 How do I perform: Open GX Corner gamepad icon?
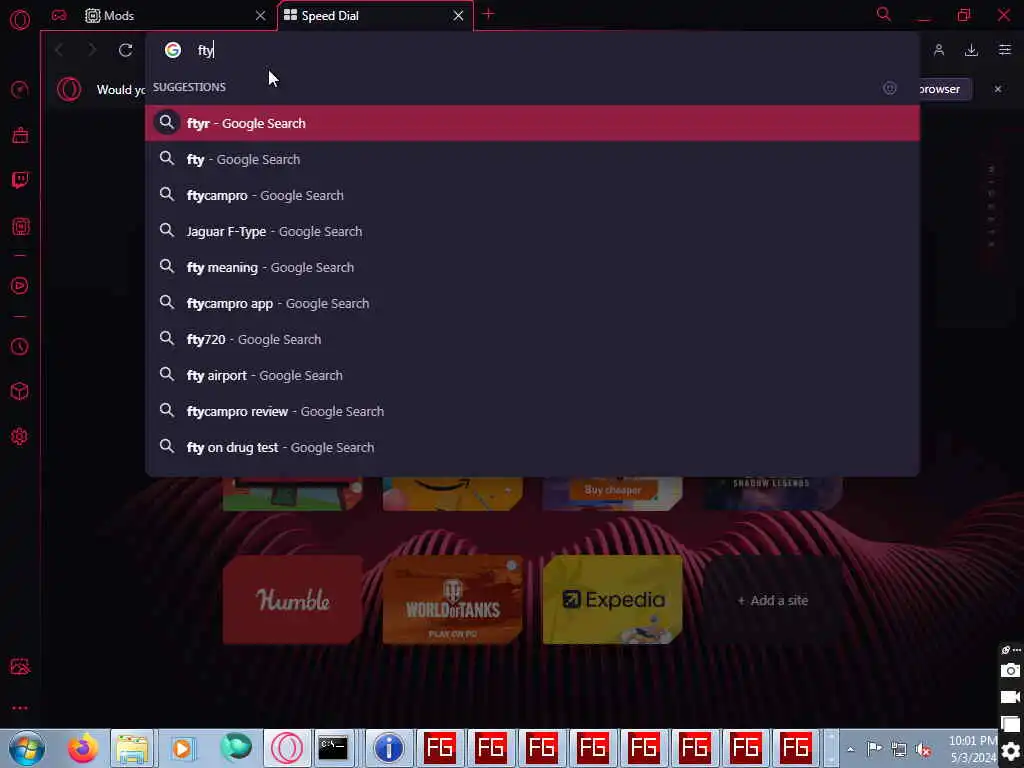coord(59,15)
